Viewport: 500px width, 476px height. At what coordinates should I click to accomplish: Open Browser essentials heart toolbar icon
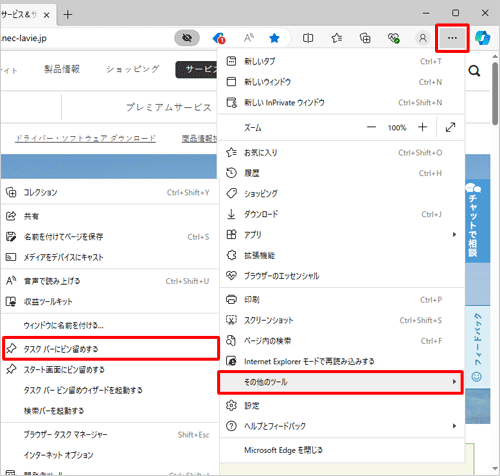(x=394, y=38)
